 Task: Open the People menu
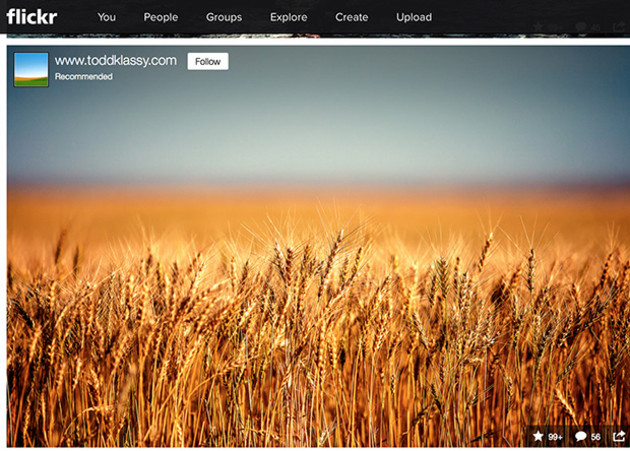pos(161,17)
